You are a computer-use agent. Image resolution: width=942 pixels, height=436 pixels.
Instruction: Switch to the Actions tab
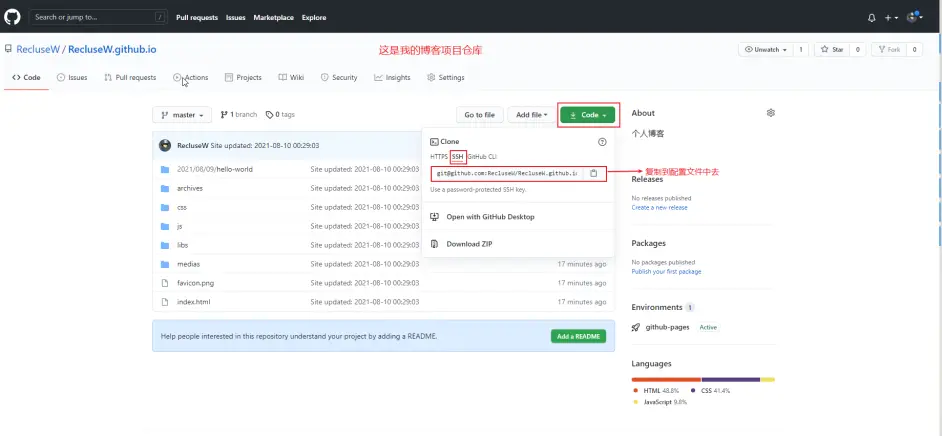tap(190, 77)
